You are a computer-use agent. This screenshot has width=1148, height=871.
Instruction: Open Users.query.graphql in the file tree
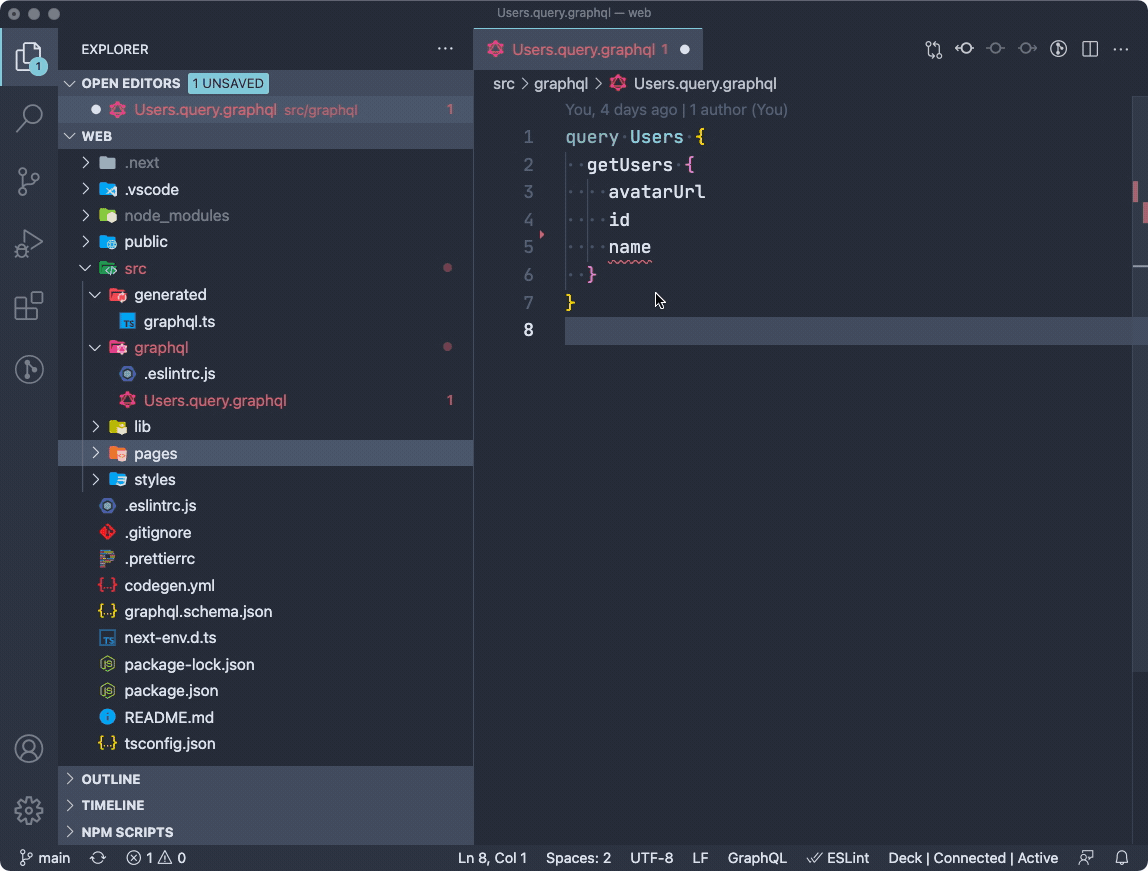[x=265, y=400]
